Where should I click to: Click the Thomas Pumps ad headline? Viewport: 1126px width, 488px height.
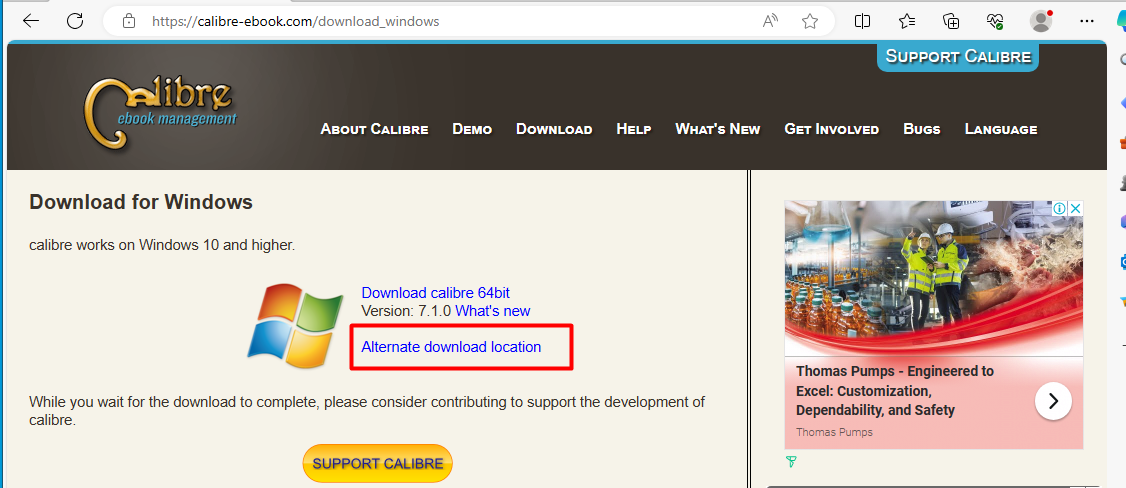click(895, 391)
